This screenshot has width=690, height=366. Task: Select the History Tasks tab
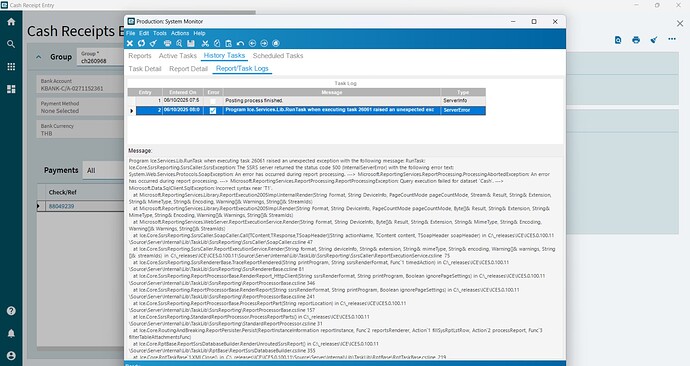click(224, 55)
